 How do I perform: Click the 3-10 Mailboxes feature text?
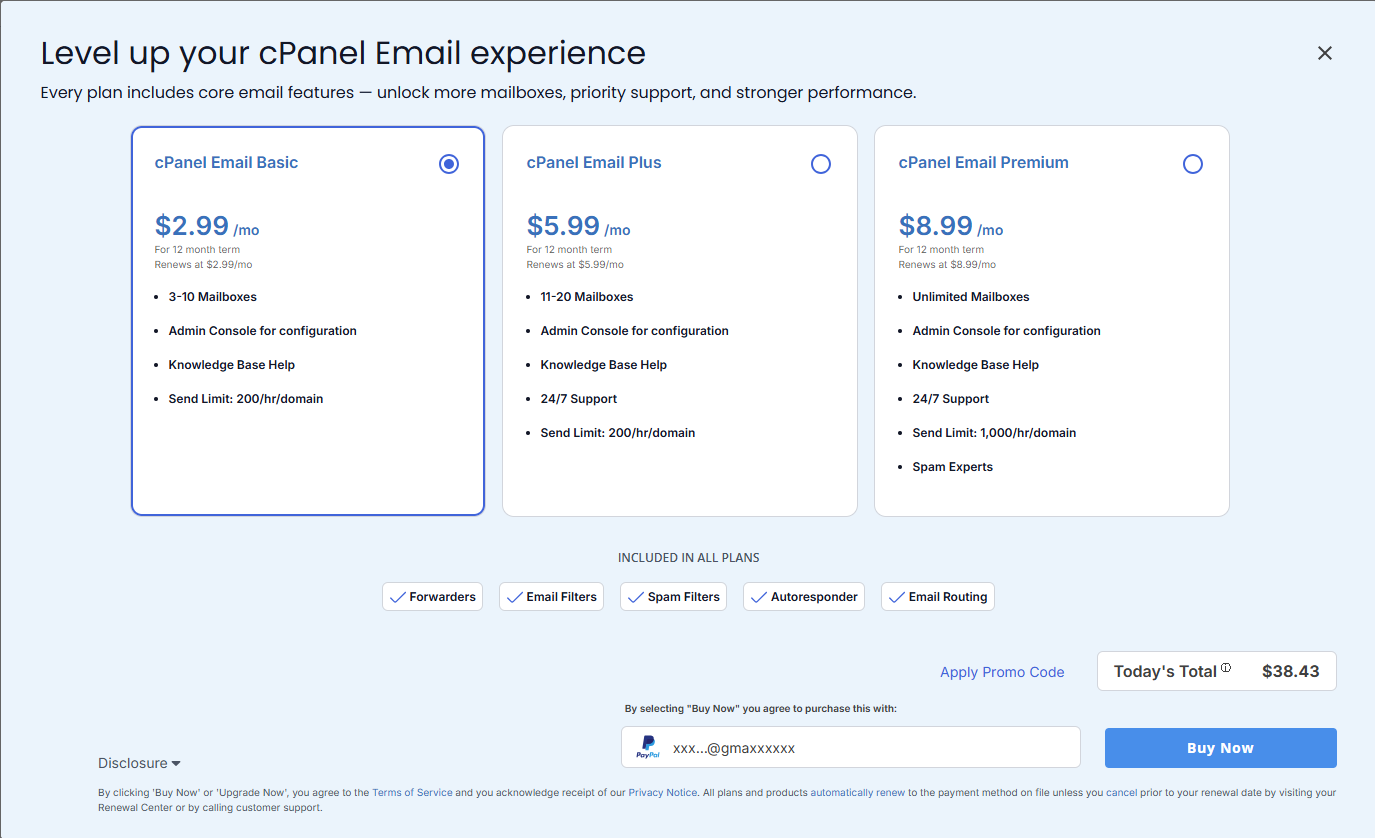(212, 297)
